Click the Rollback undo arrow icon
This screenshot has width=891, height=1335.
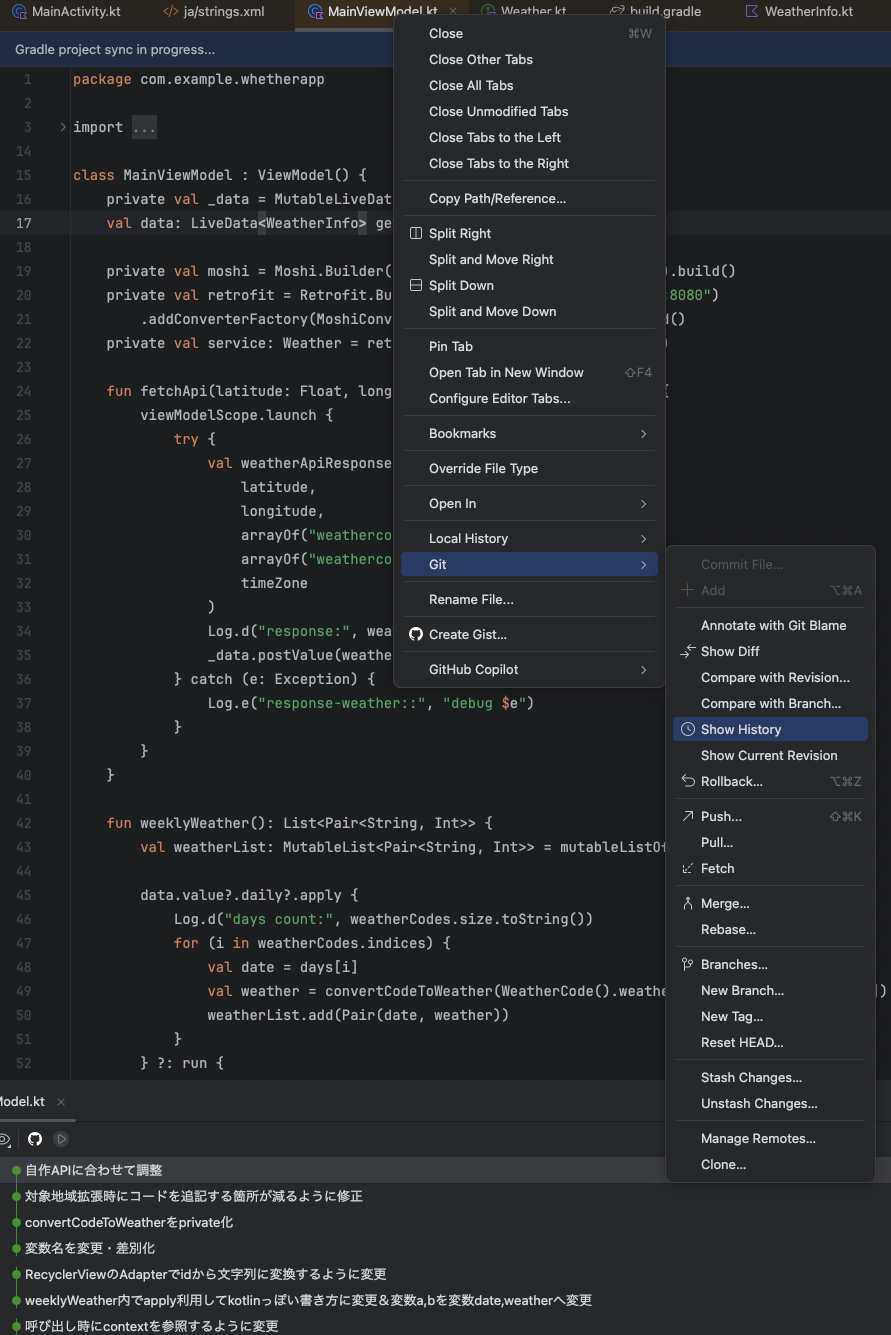(688, 781)
